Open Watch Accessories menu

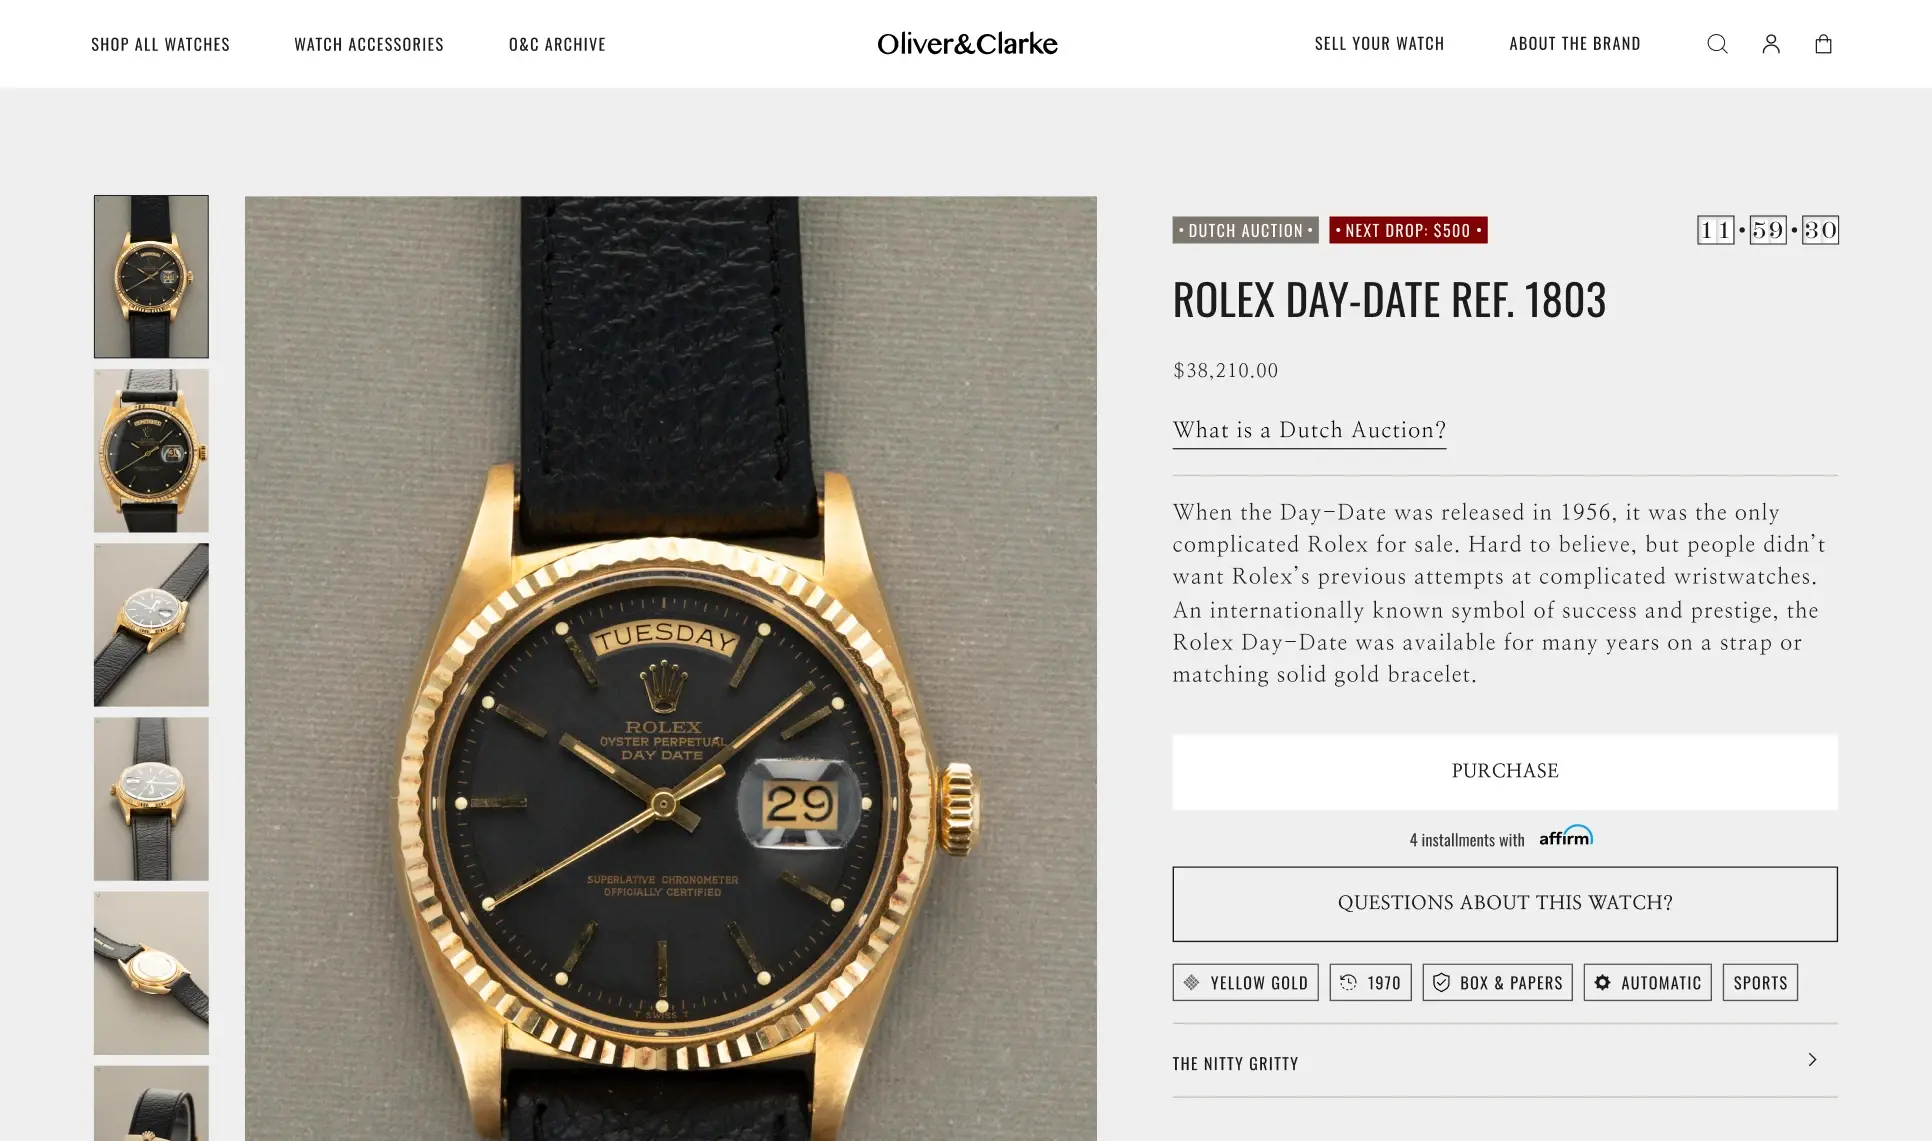pyautogui.click(x=369, y=44)
